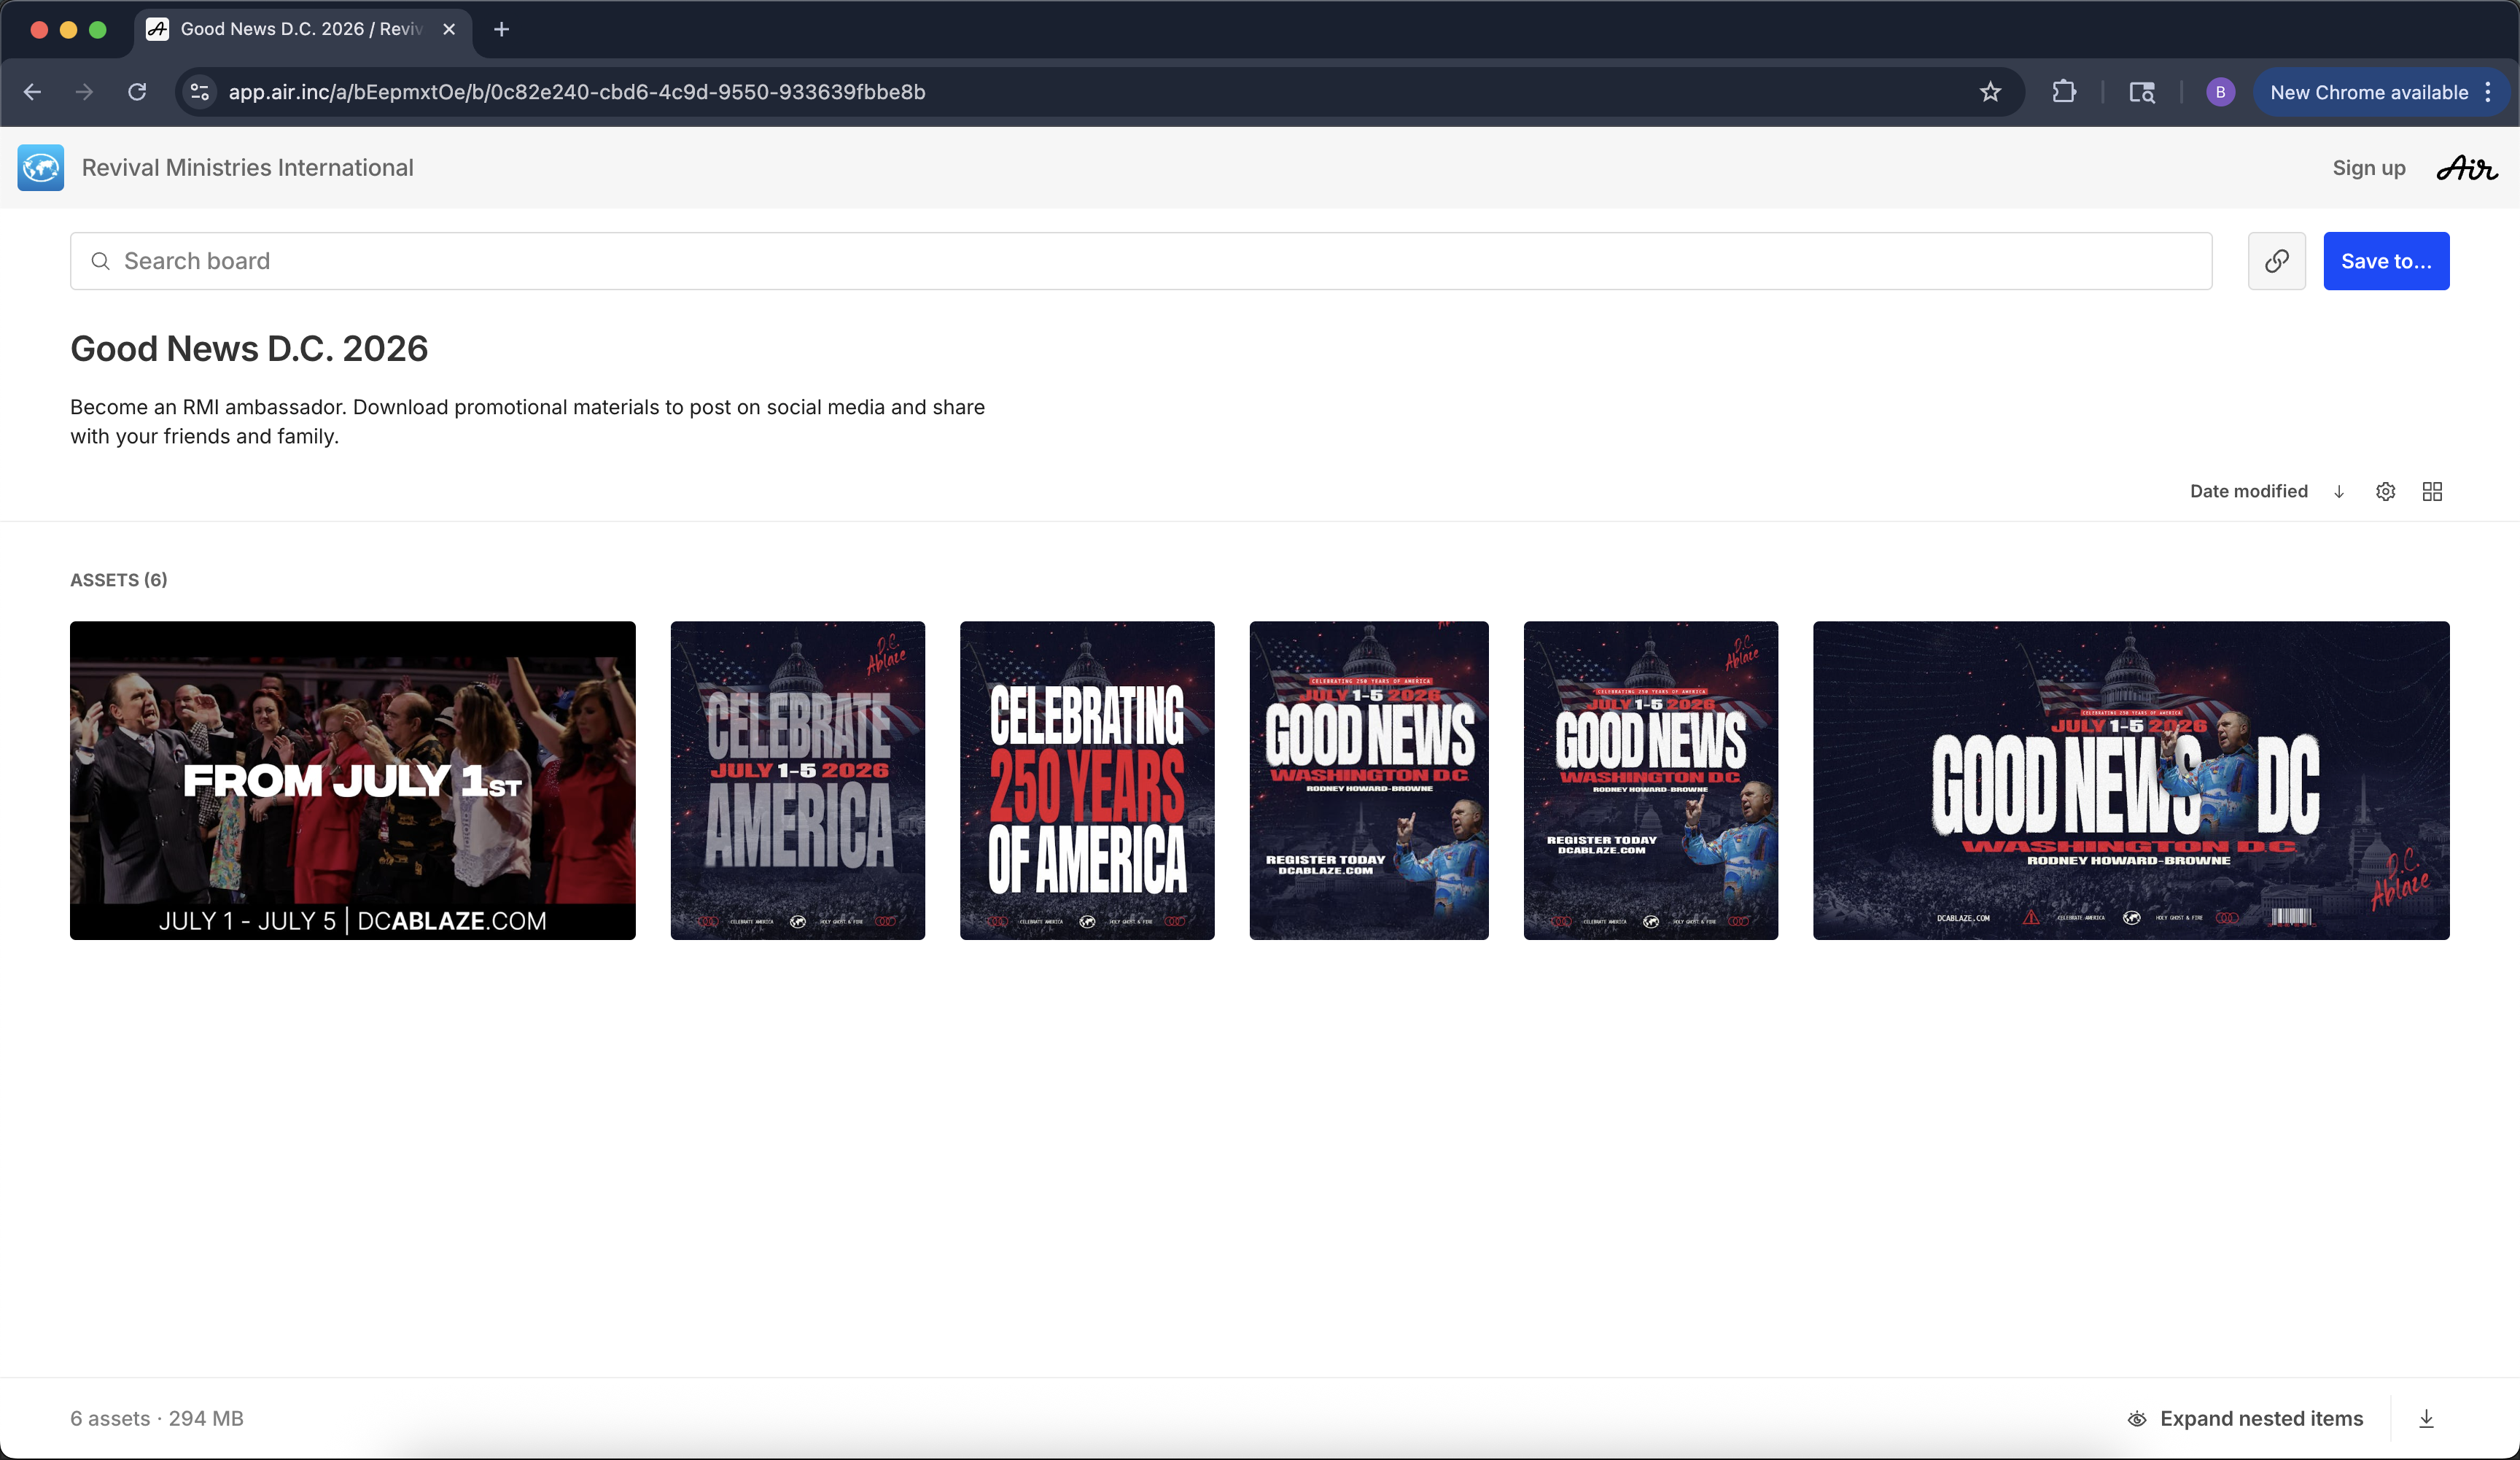Open Chrome three-dot menu
This screenshot has width=2520, height=1460.
(2488, 92)
